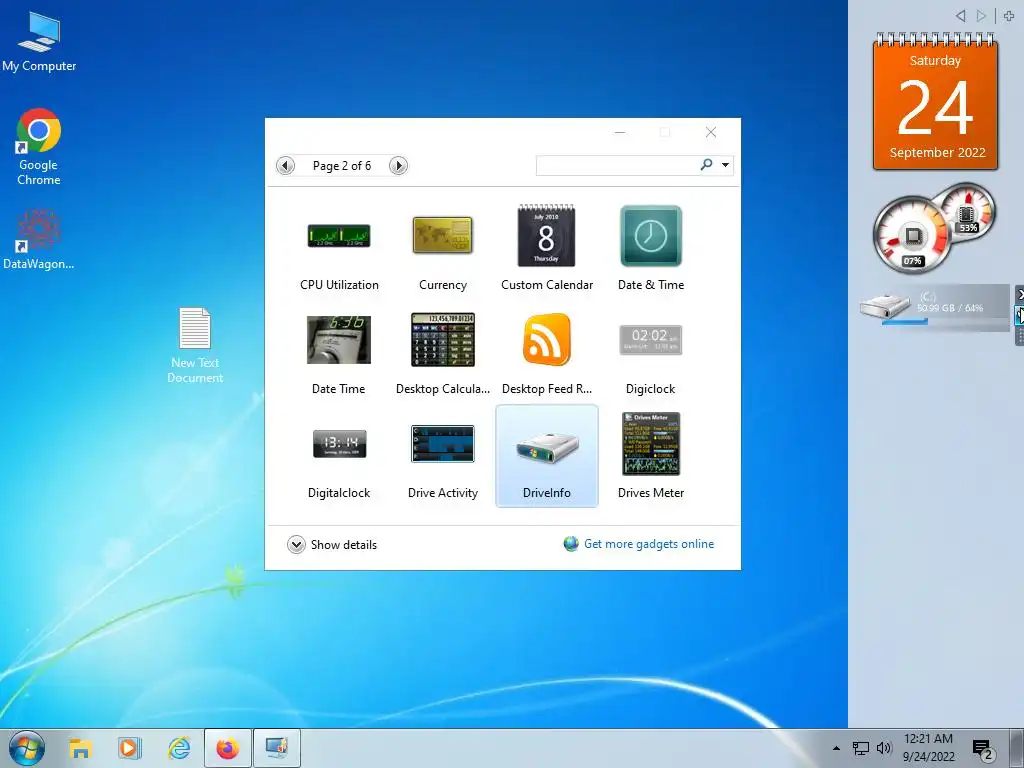Viewport: 1024px width, 768px height.
Task: Go to next gadget page
Action: tap(398, 166)
